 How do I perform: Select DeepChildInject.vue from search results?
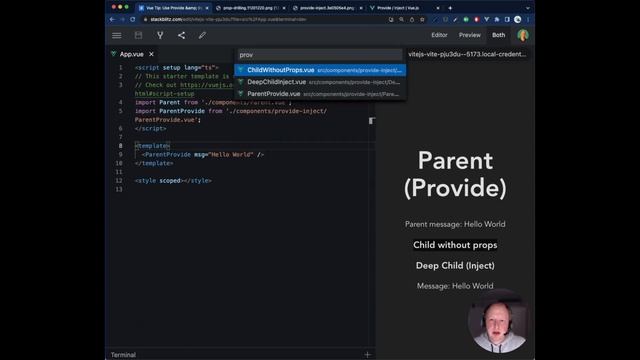tap(320, 82)
